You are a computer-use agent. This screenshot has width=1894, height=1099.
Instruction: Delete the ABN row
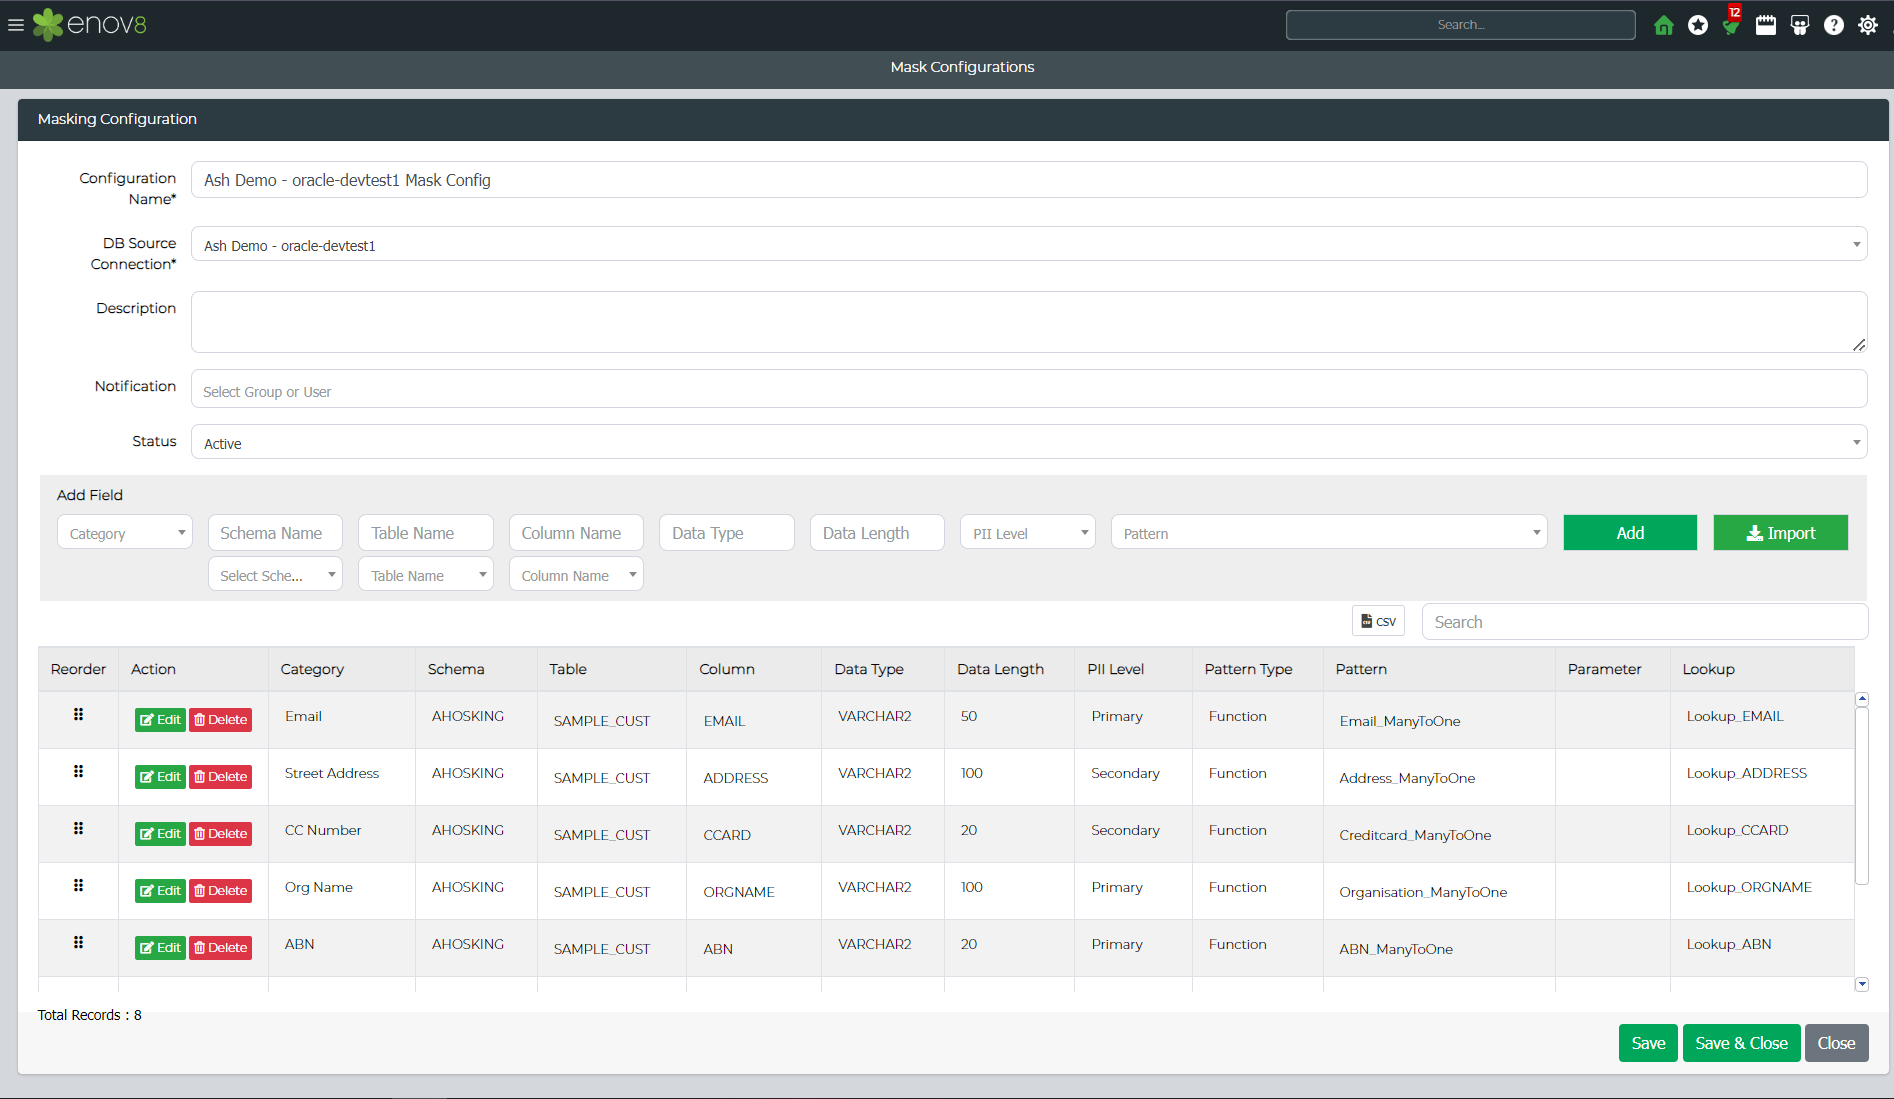221,948
